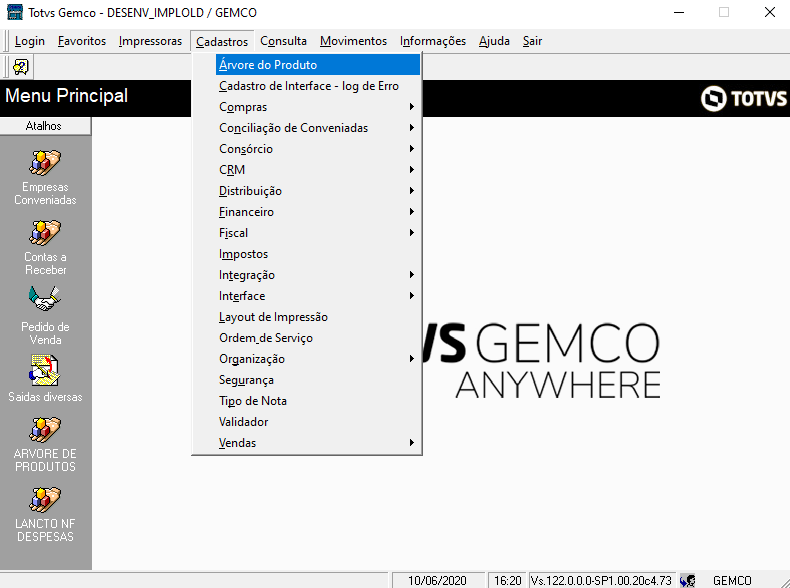The height and width of the screenshot is (588, 790).
Task: Click the Menu Principal header title
Action: (x=67, y=96)
